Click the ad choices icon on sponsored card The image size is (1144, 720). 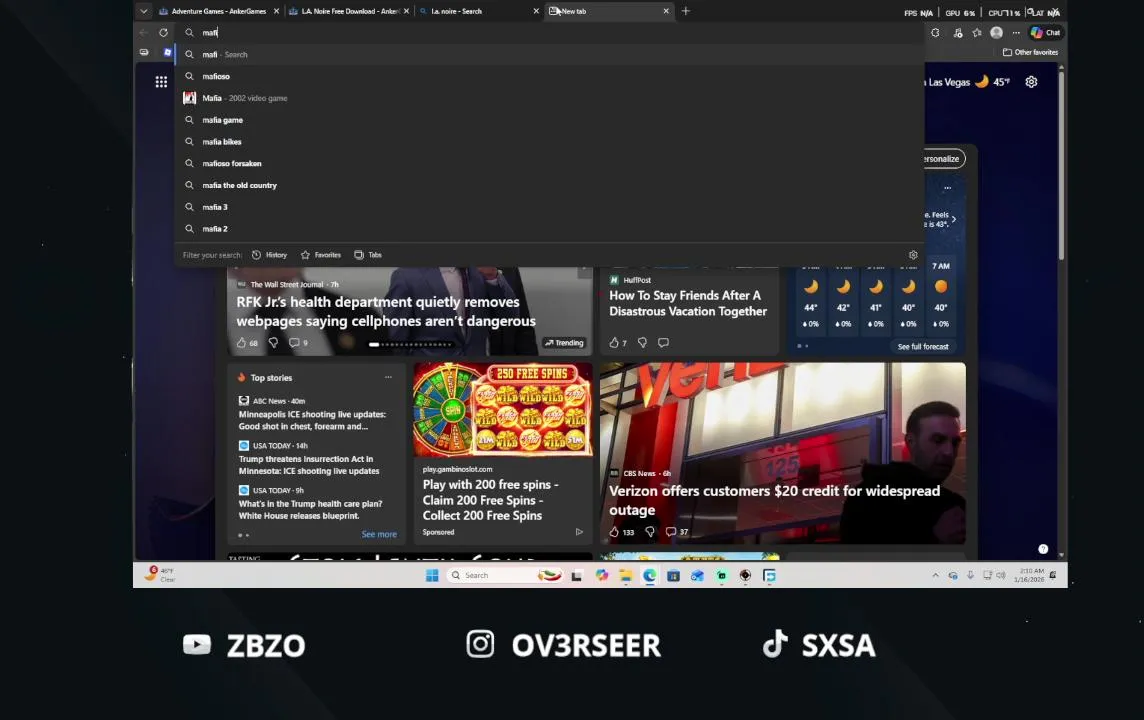[579, 533]
